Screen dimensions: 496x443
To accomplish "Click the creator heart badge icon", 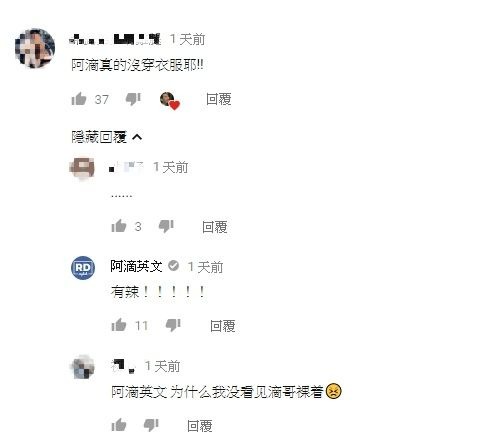I will click(x=170, y=101).
